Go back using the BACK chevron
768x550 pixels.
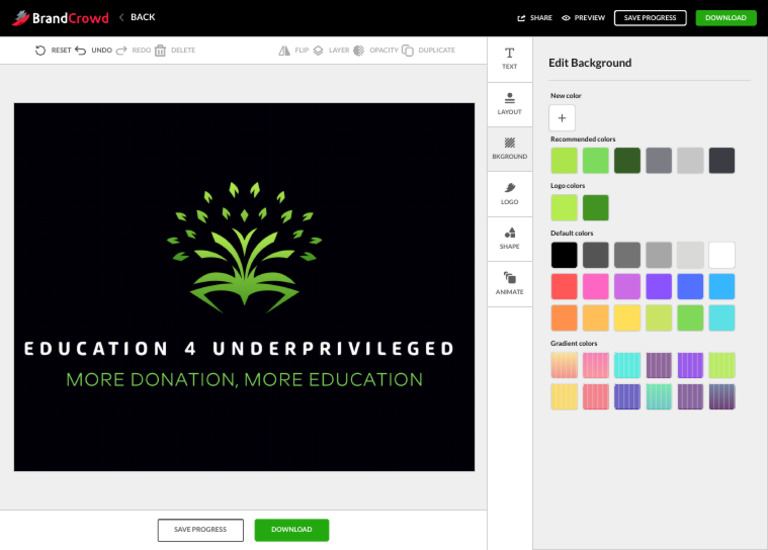click(x=121, y=17)
